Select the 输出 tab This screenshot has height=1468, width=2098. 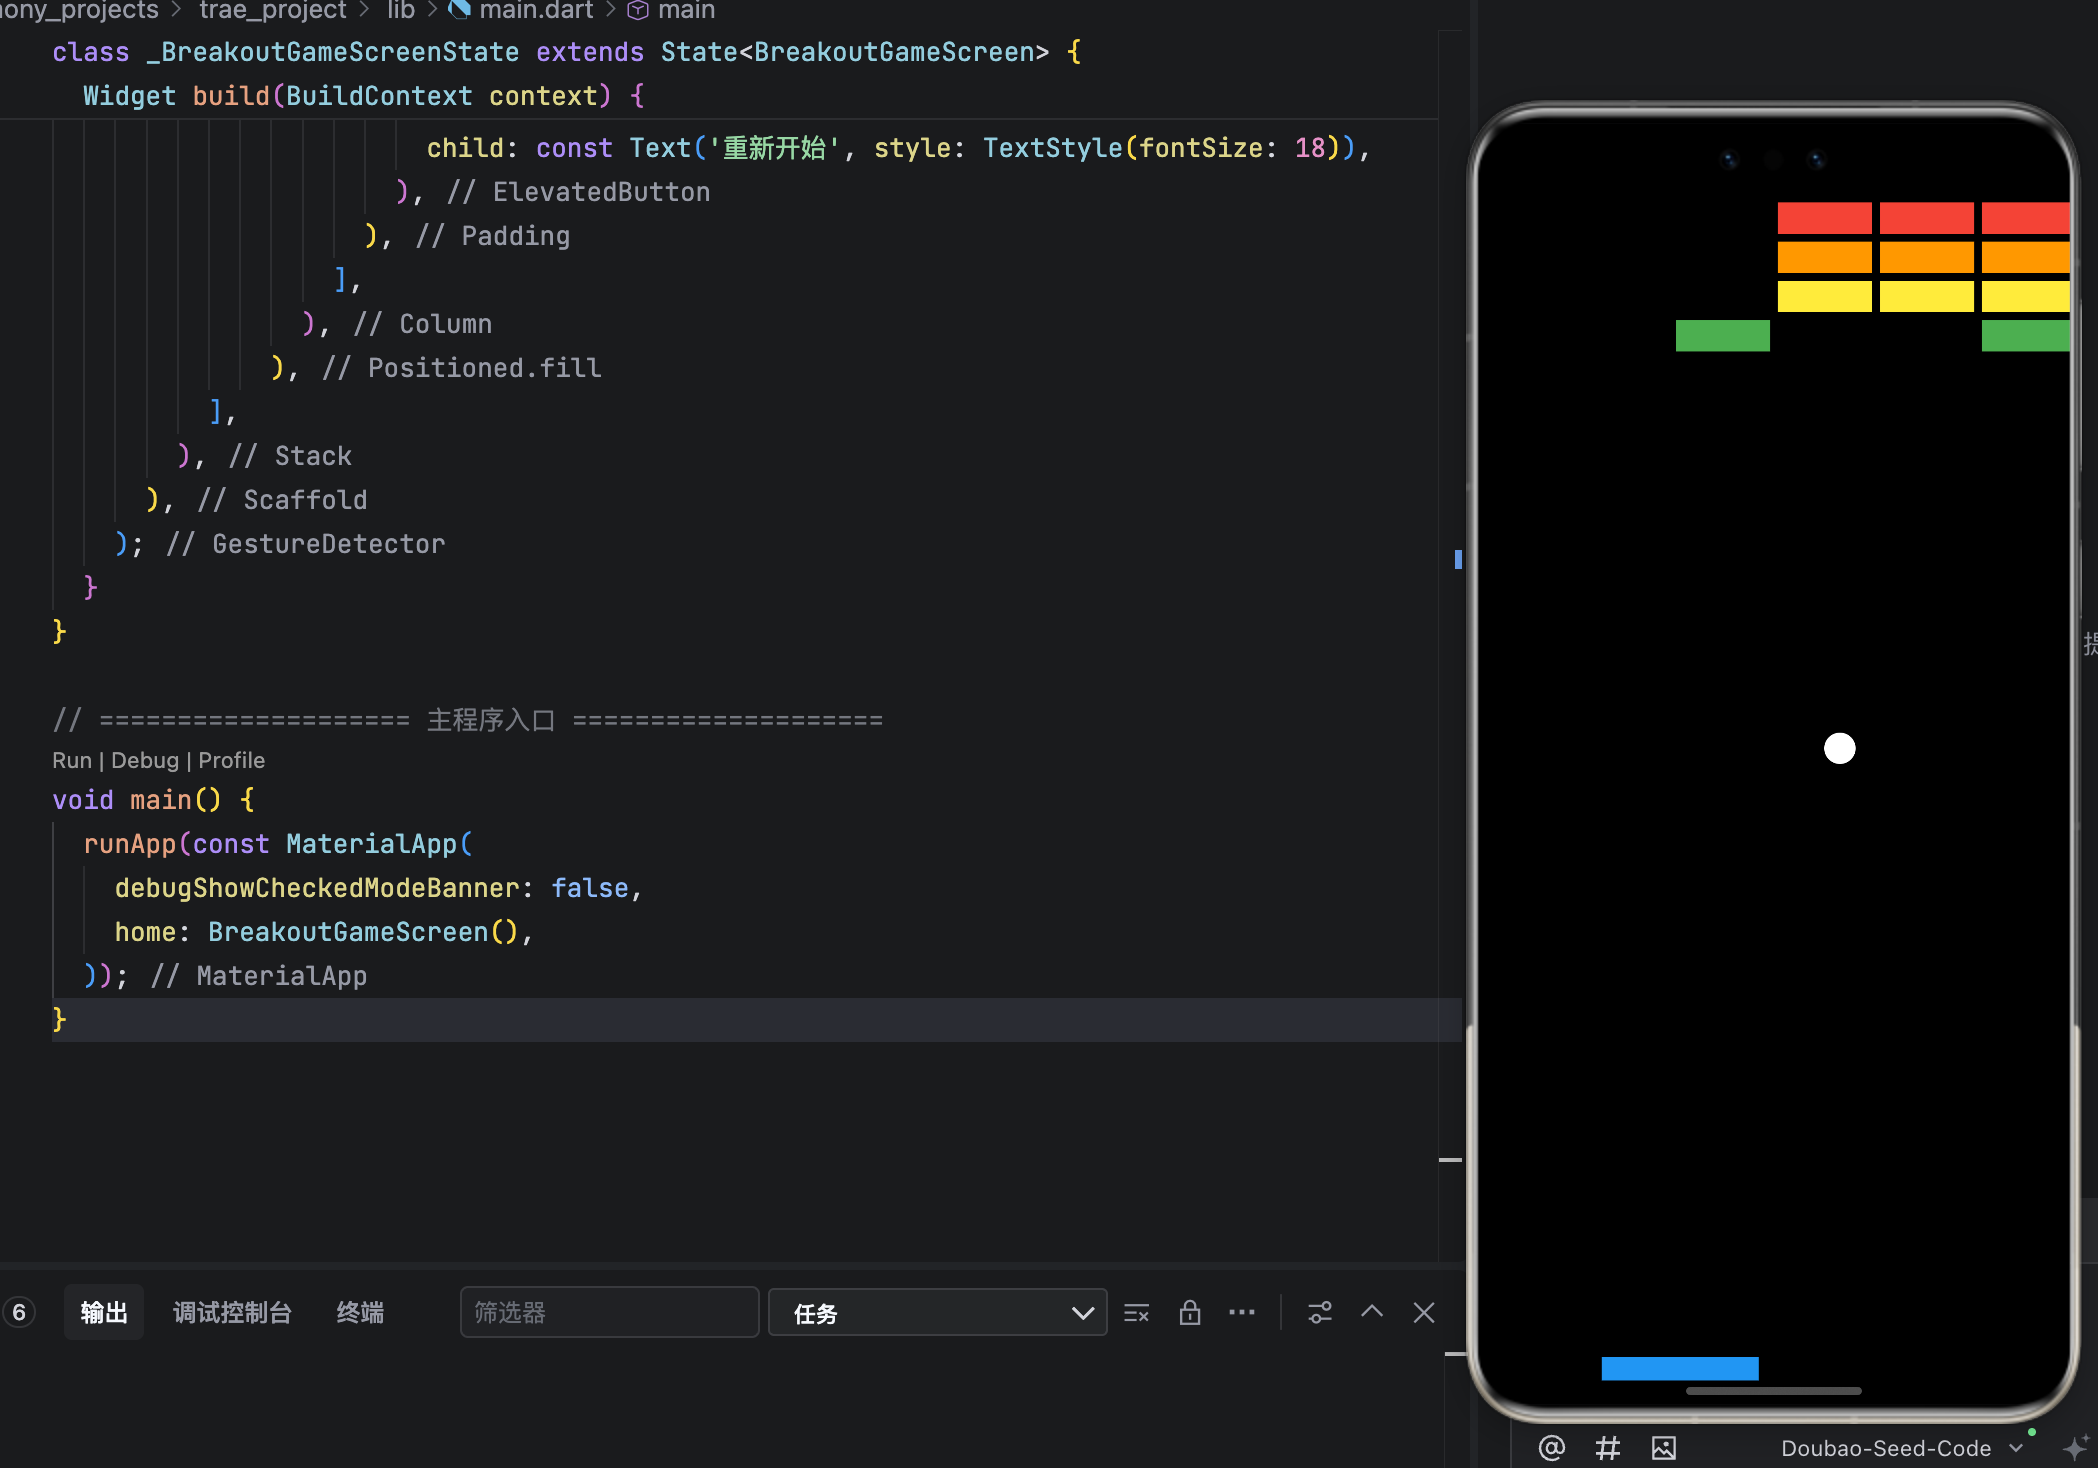104,1313
